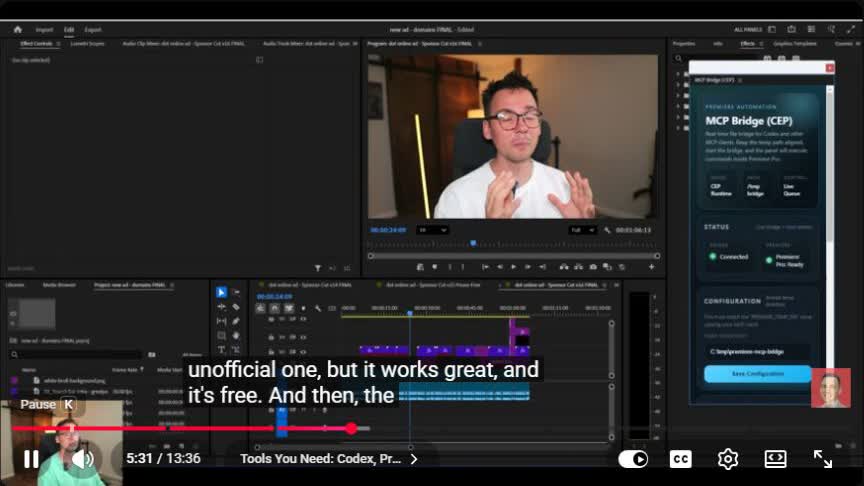Open Program Monitor zoom level dropdown

coord(432,230)
